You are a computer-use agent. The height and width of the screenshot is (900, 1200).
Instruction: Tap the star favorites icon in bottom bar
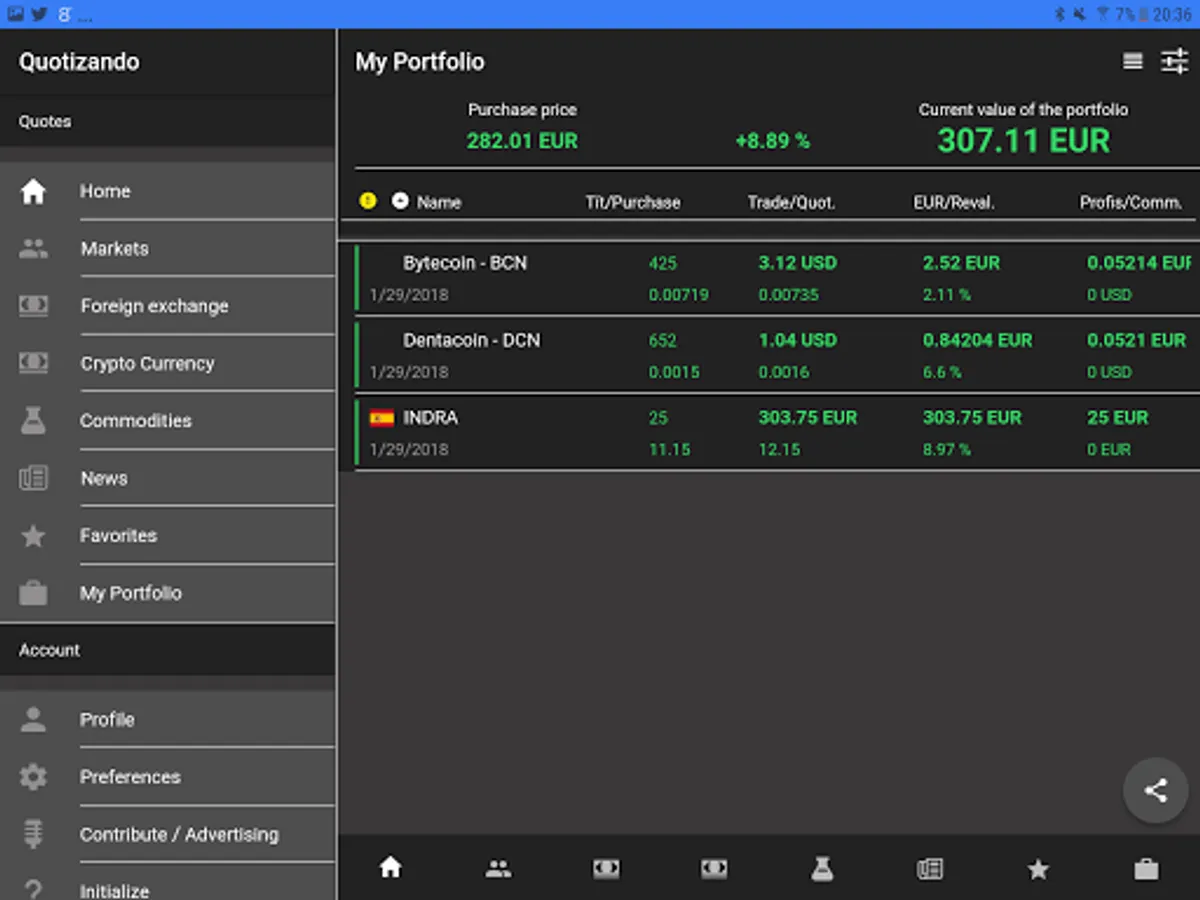1038,869
